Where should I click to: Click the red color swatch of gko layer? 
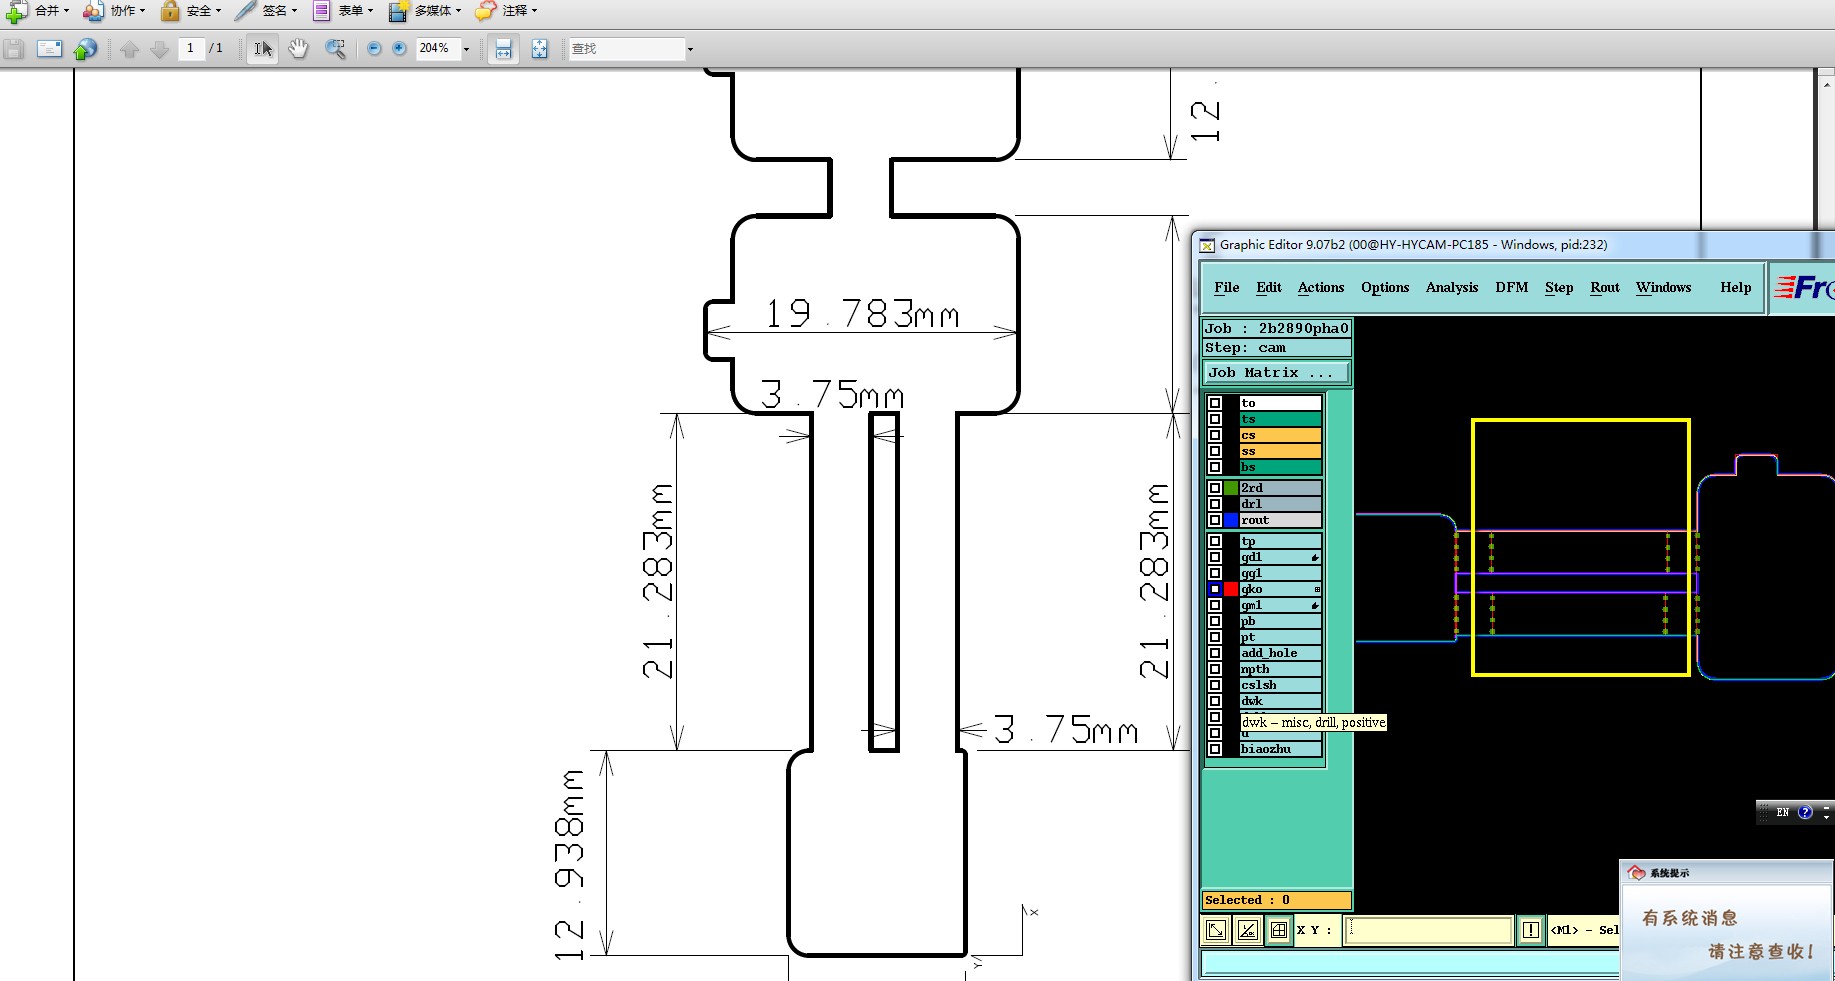coord(1231,589)
